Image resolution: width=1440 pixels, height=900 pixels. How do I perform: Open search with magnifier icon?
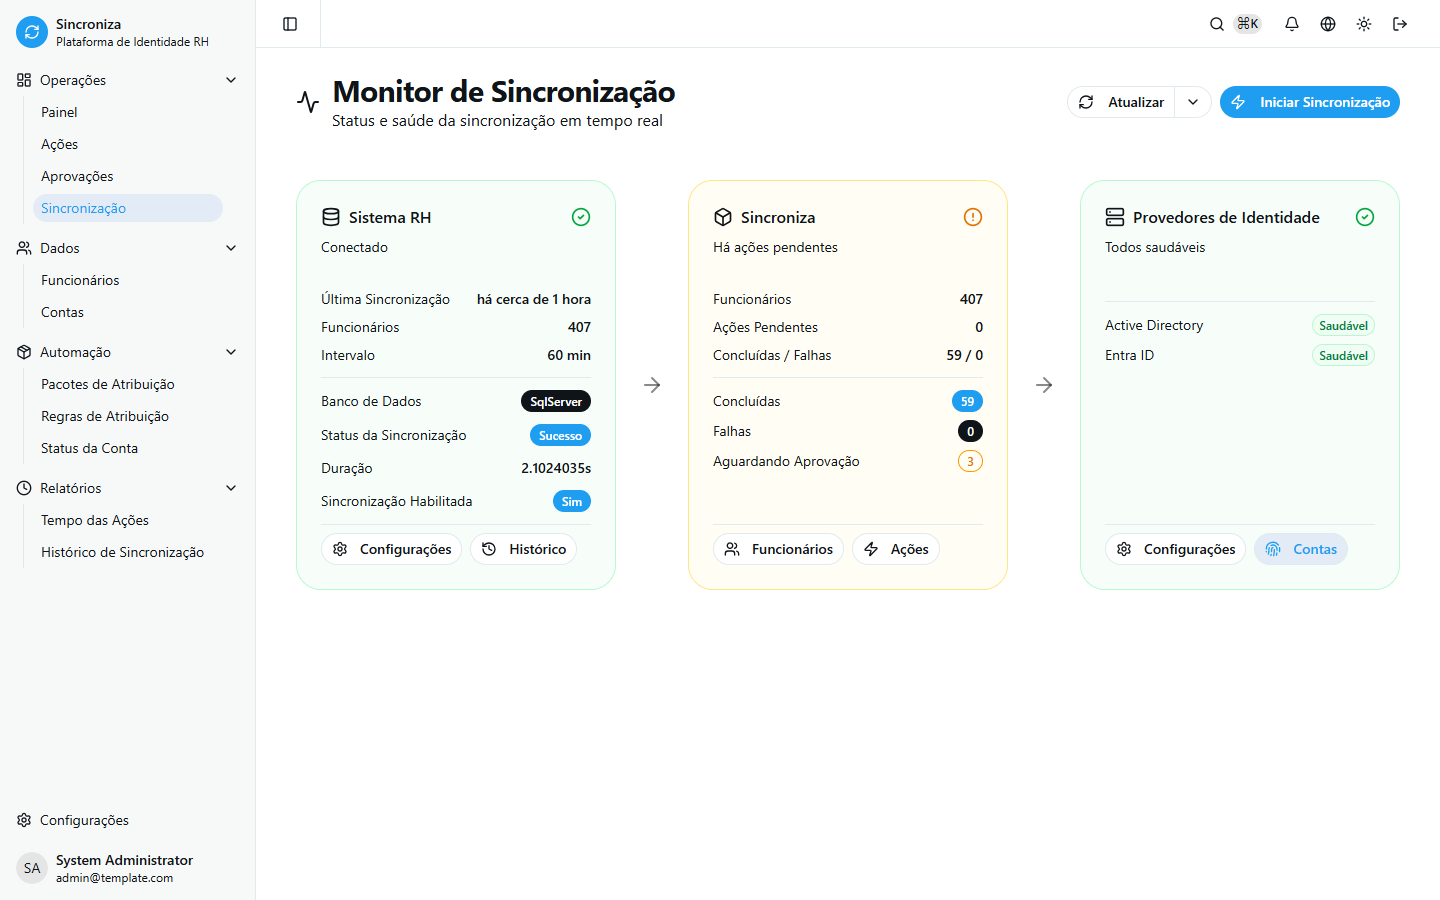(1216, 24)
